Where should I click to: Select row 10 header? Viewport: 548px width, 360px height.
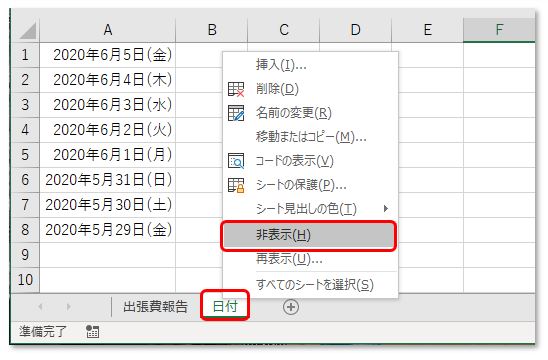coord(25,280)
